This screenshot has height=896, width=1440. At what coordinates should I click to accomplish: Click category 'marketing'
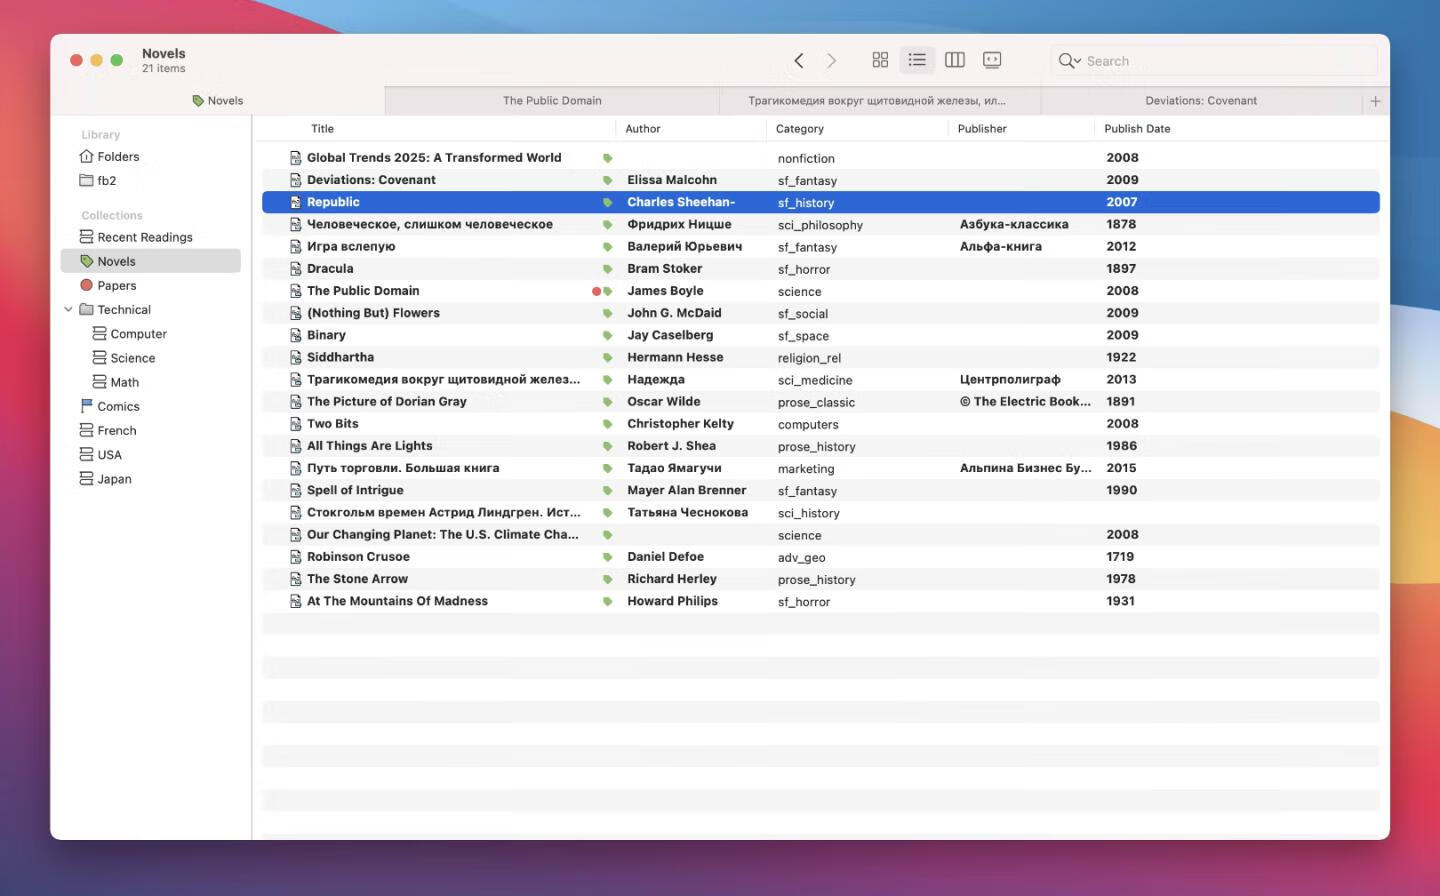pyautogui.click(x=806, y=469)
